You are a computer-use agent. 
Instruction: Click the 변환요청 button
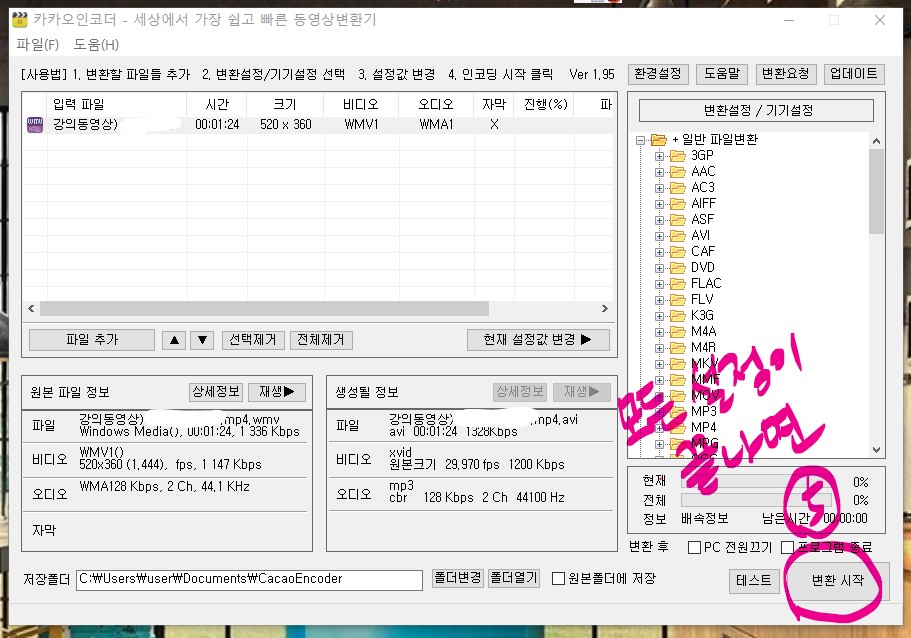point(786,74)
